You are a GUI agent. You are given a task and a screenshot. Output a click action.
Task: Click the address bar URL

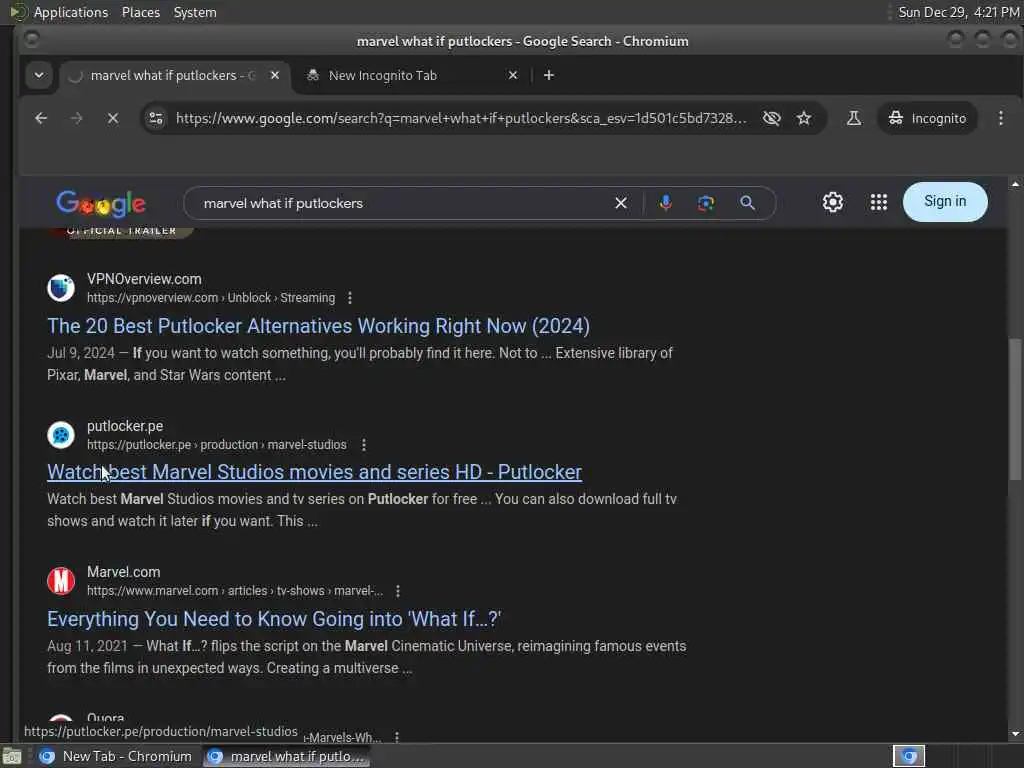pos(461,118)
